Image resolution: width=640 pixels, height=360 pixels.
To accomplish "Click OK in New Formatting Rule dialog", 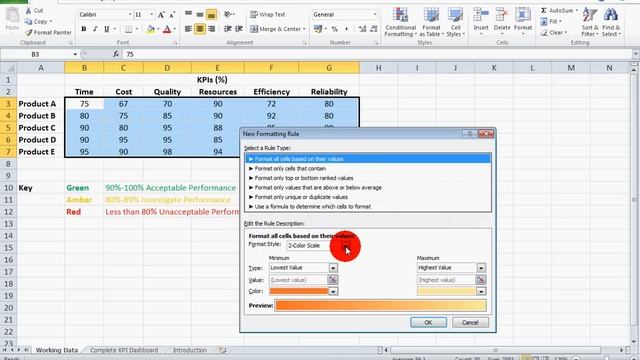I will [x=428, y=322].
